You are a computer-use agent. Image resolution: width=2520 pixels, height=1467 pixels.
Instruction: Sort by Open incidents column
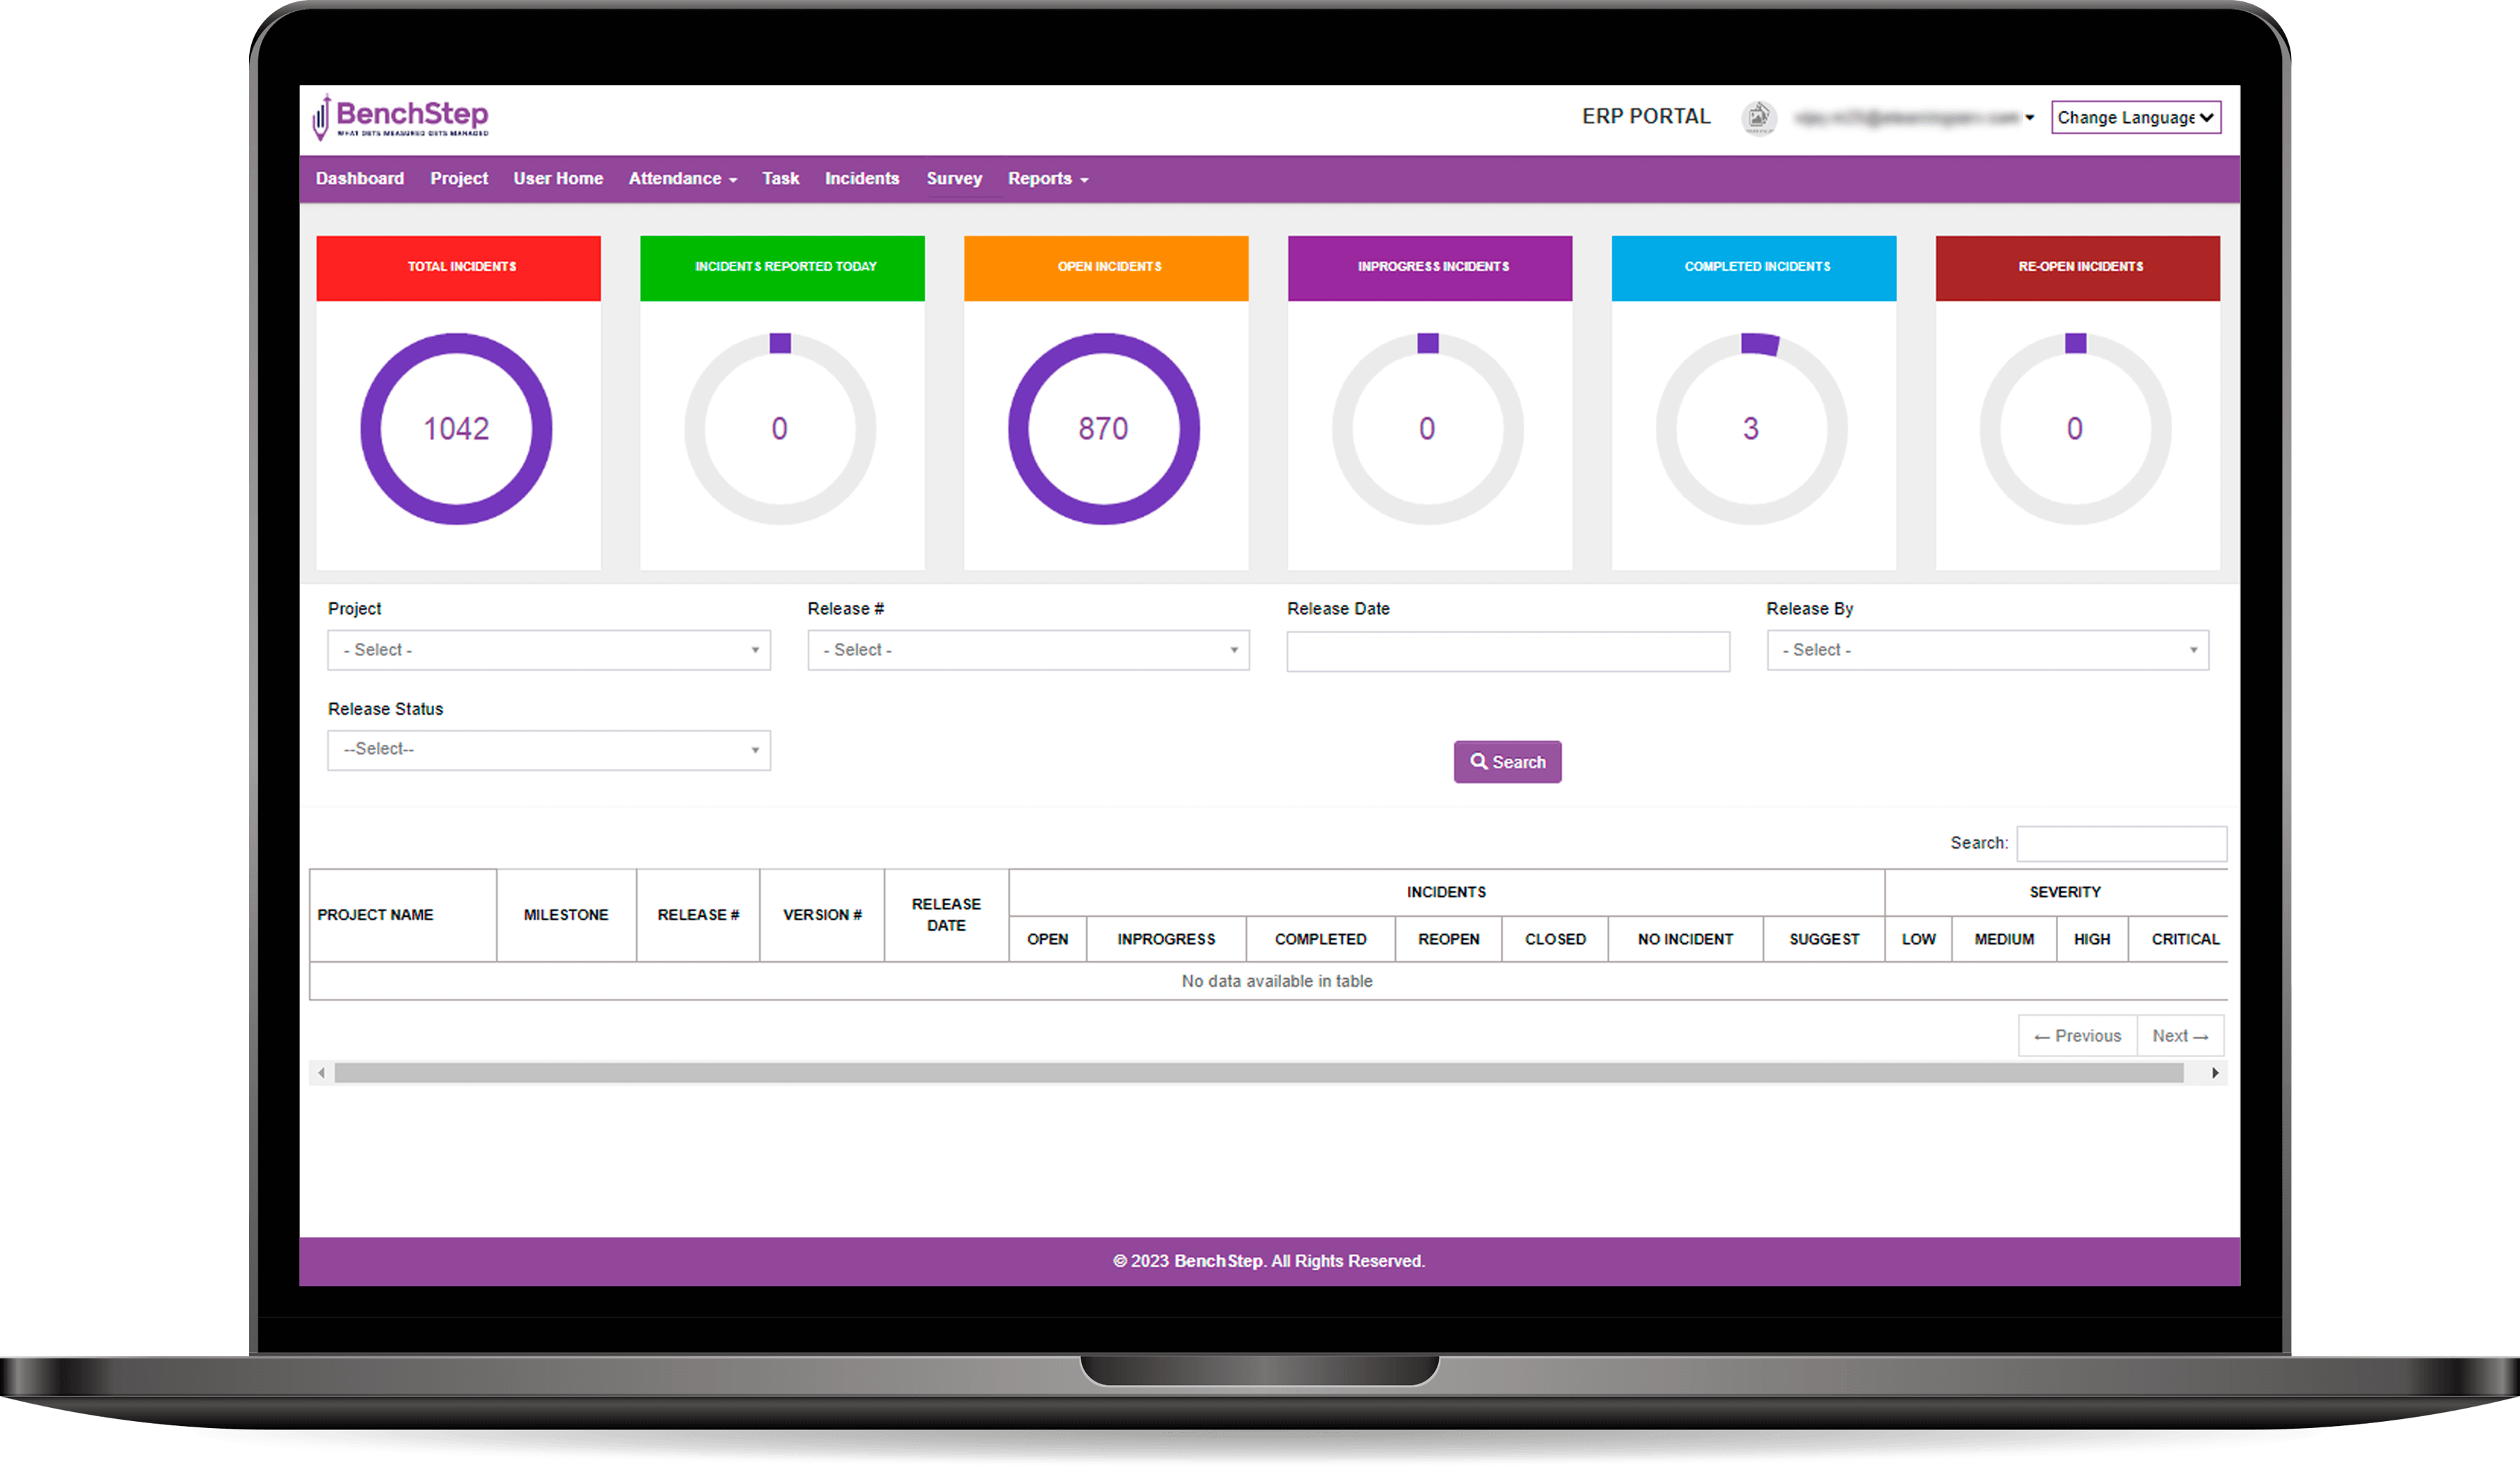(x=1048, y=939)
